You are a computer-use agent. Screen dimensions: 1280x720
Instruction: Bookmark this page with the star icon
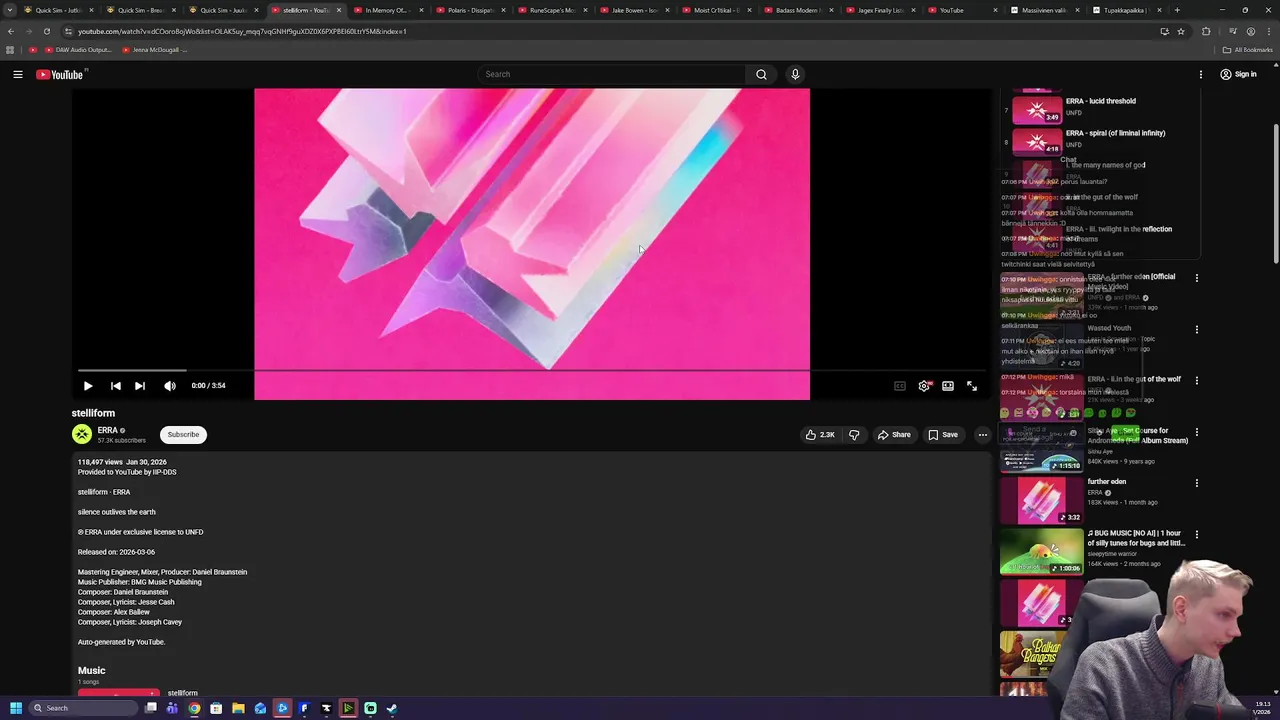pos(1181,31)
